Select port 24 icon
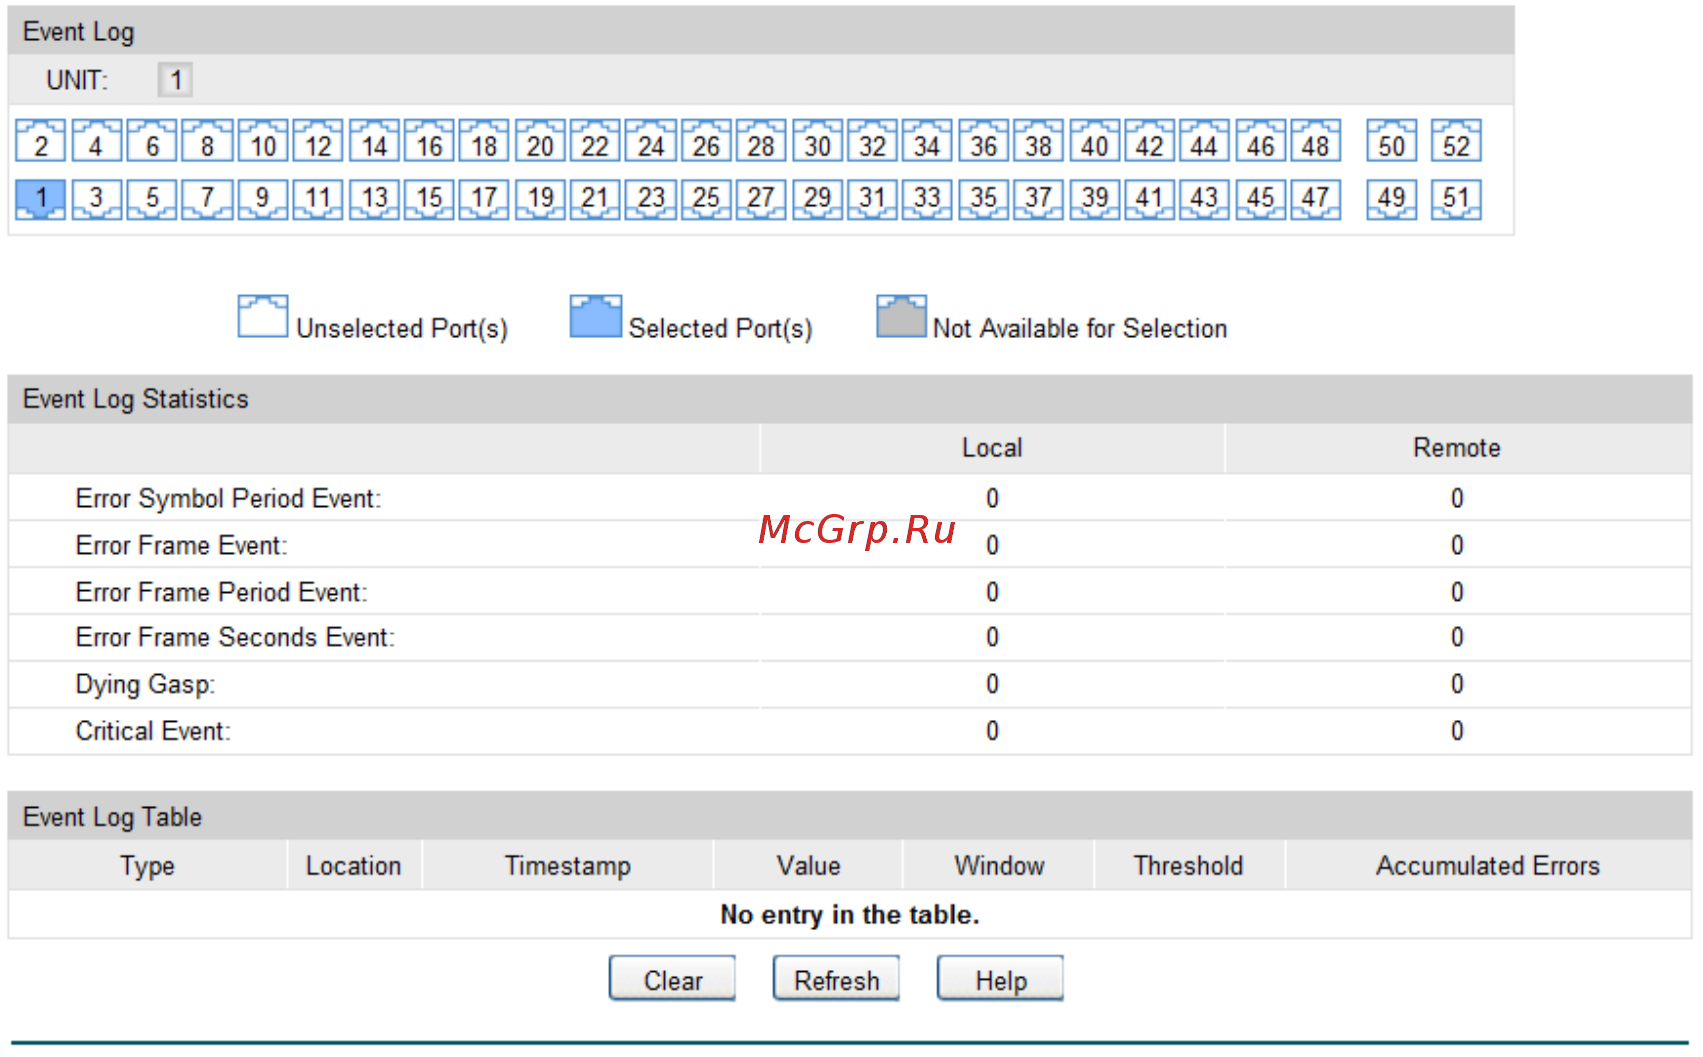 point(652,141)
